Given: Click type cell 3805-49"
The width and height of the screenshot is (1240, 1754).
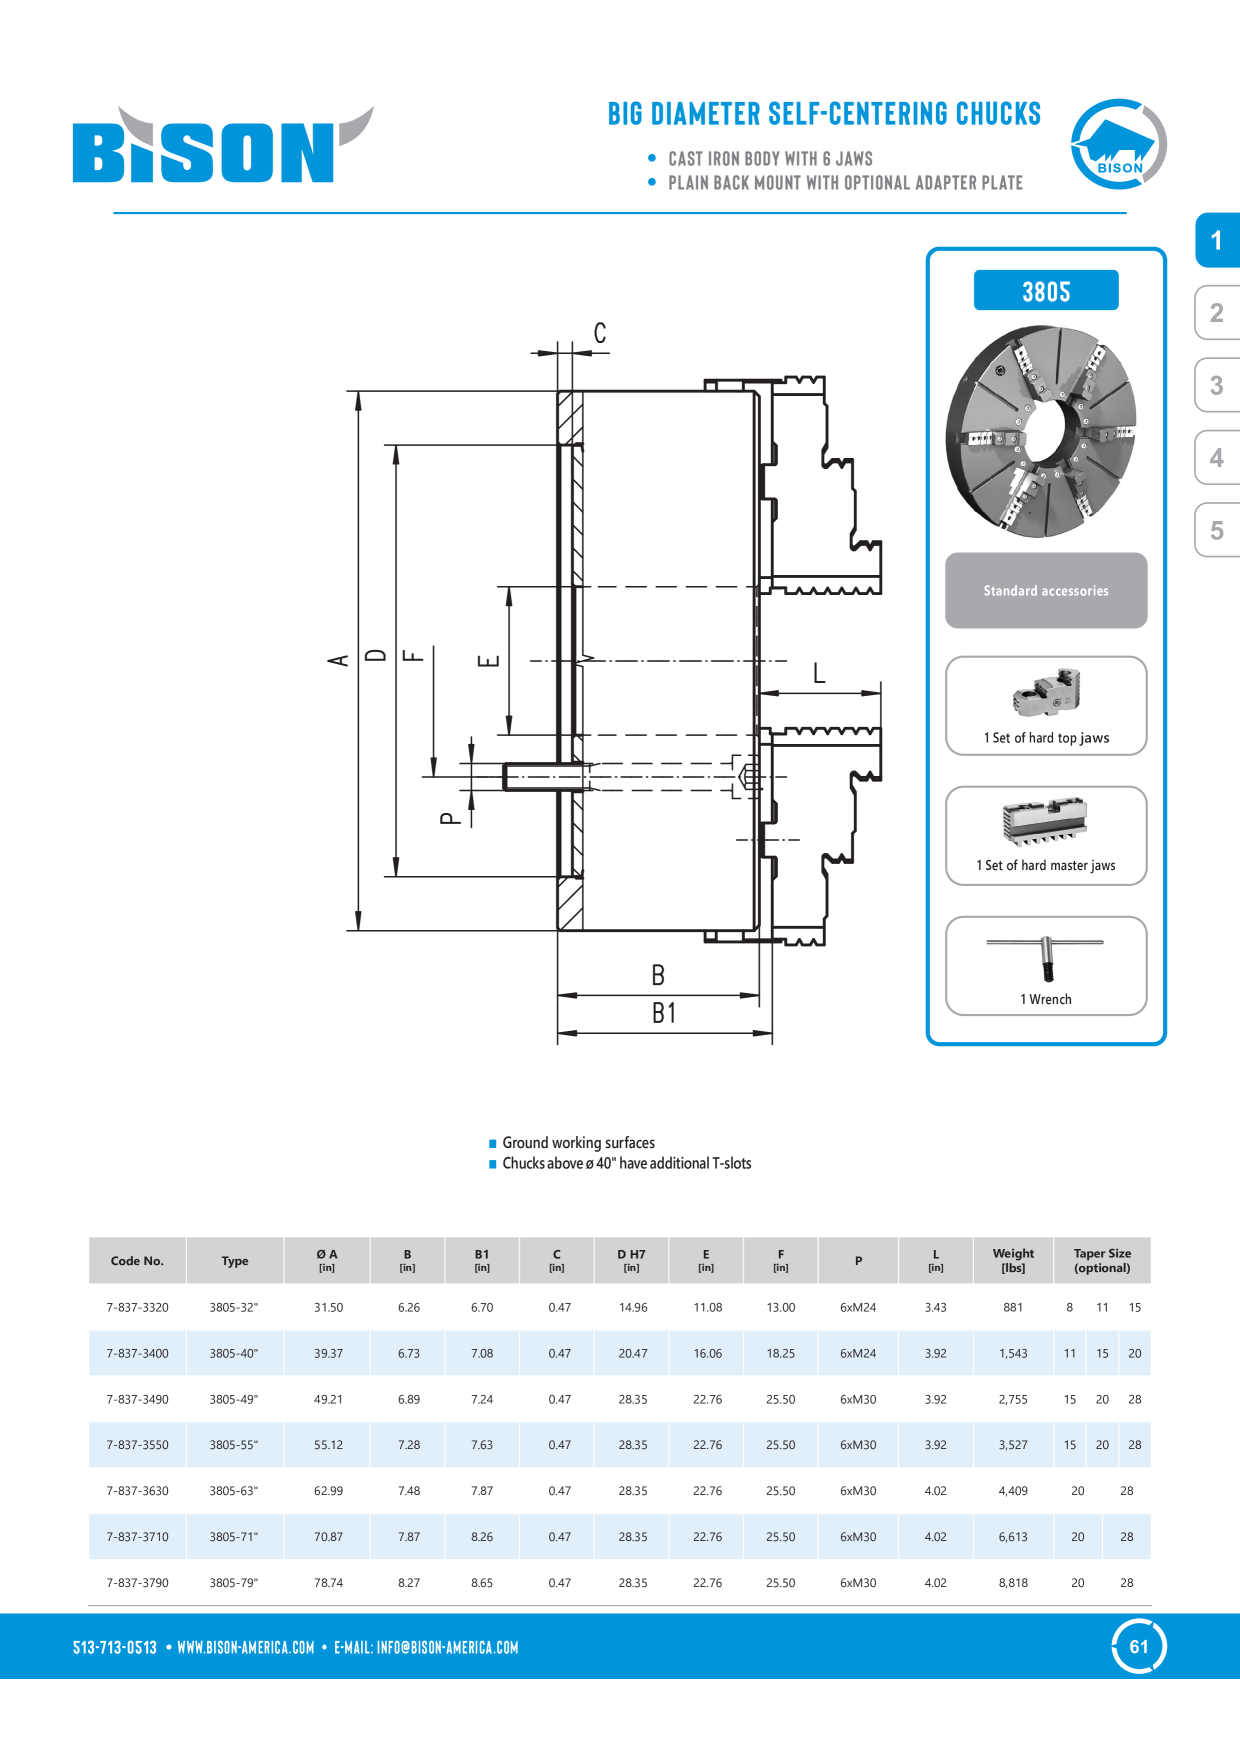Looking at the screenshot, I should click(234, 1400).
